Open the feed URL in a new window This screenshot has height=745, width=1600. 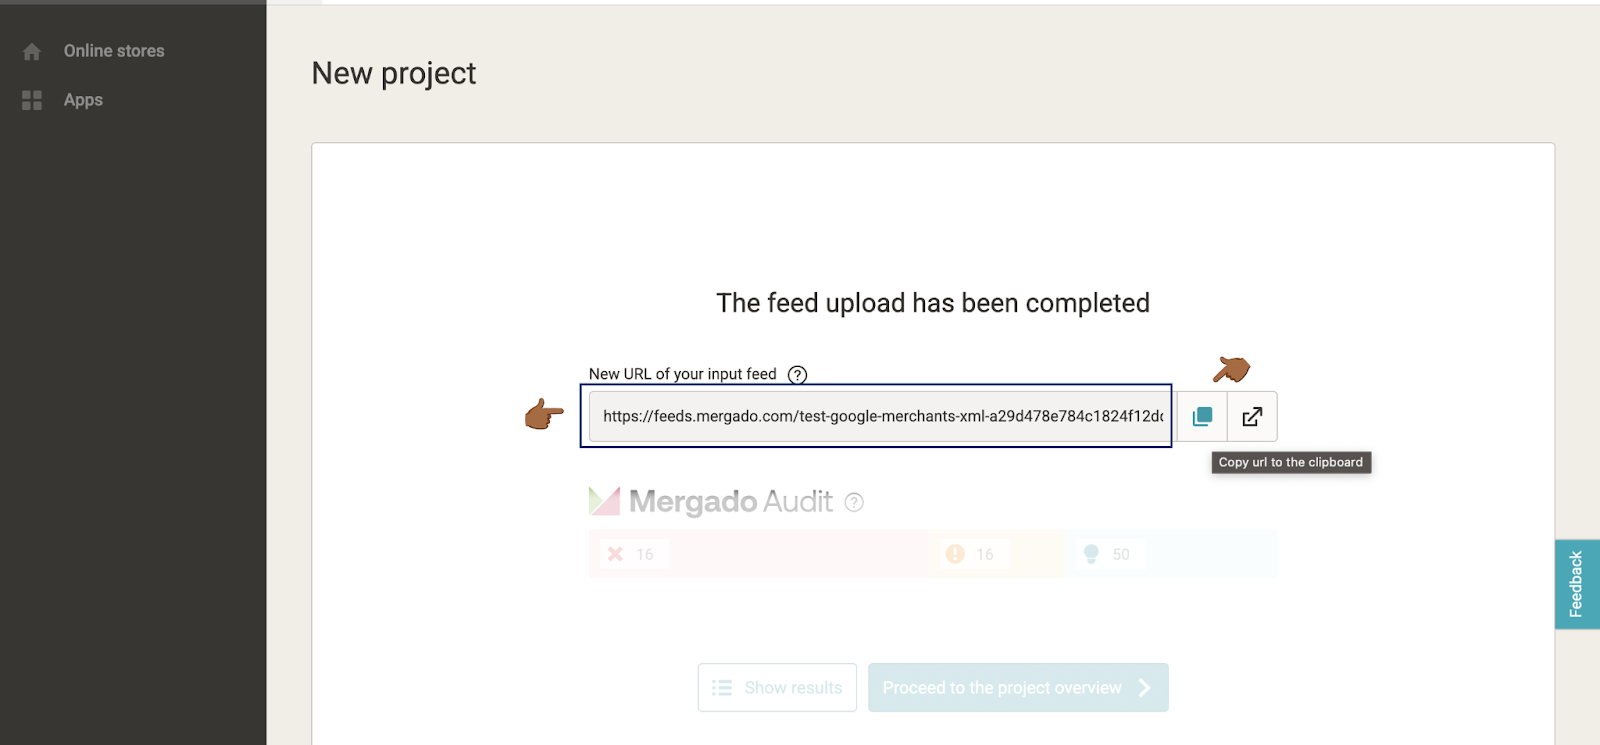[1252, 416]
